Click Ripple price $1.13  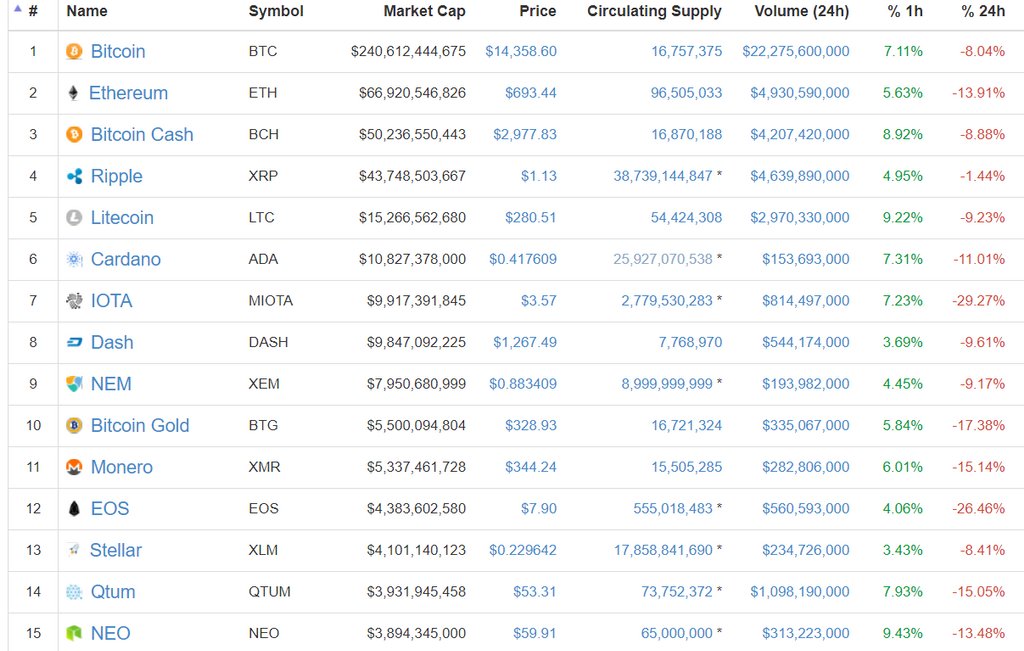539,176
